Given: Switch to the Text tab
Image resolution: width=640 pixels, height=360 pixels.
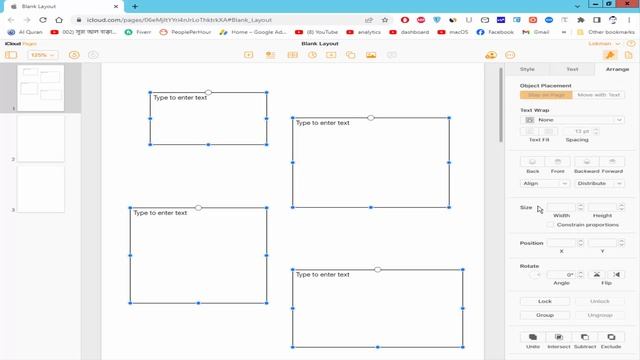Looking at the screenshot, I should tap(572, 69).
